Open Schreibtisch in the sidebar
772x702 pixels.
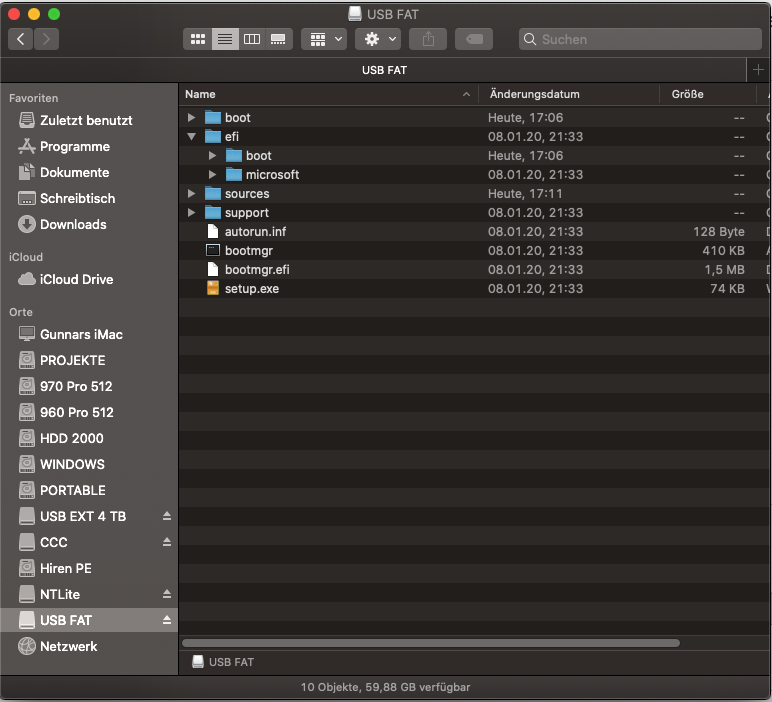[x=89, y=198]
